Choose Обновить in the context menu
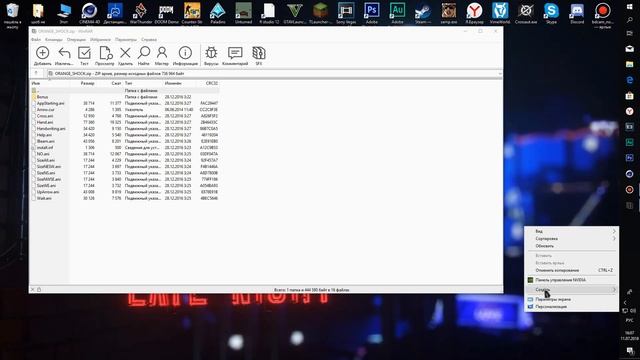640x360 pixels. [571, 246]
